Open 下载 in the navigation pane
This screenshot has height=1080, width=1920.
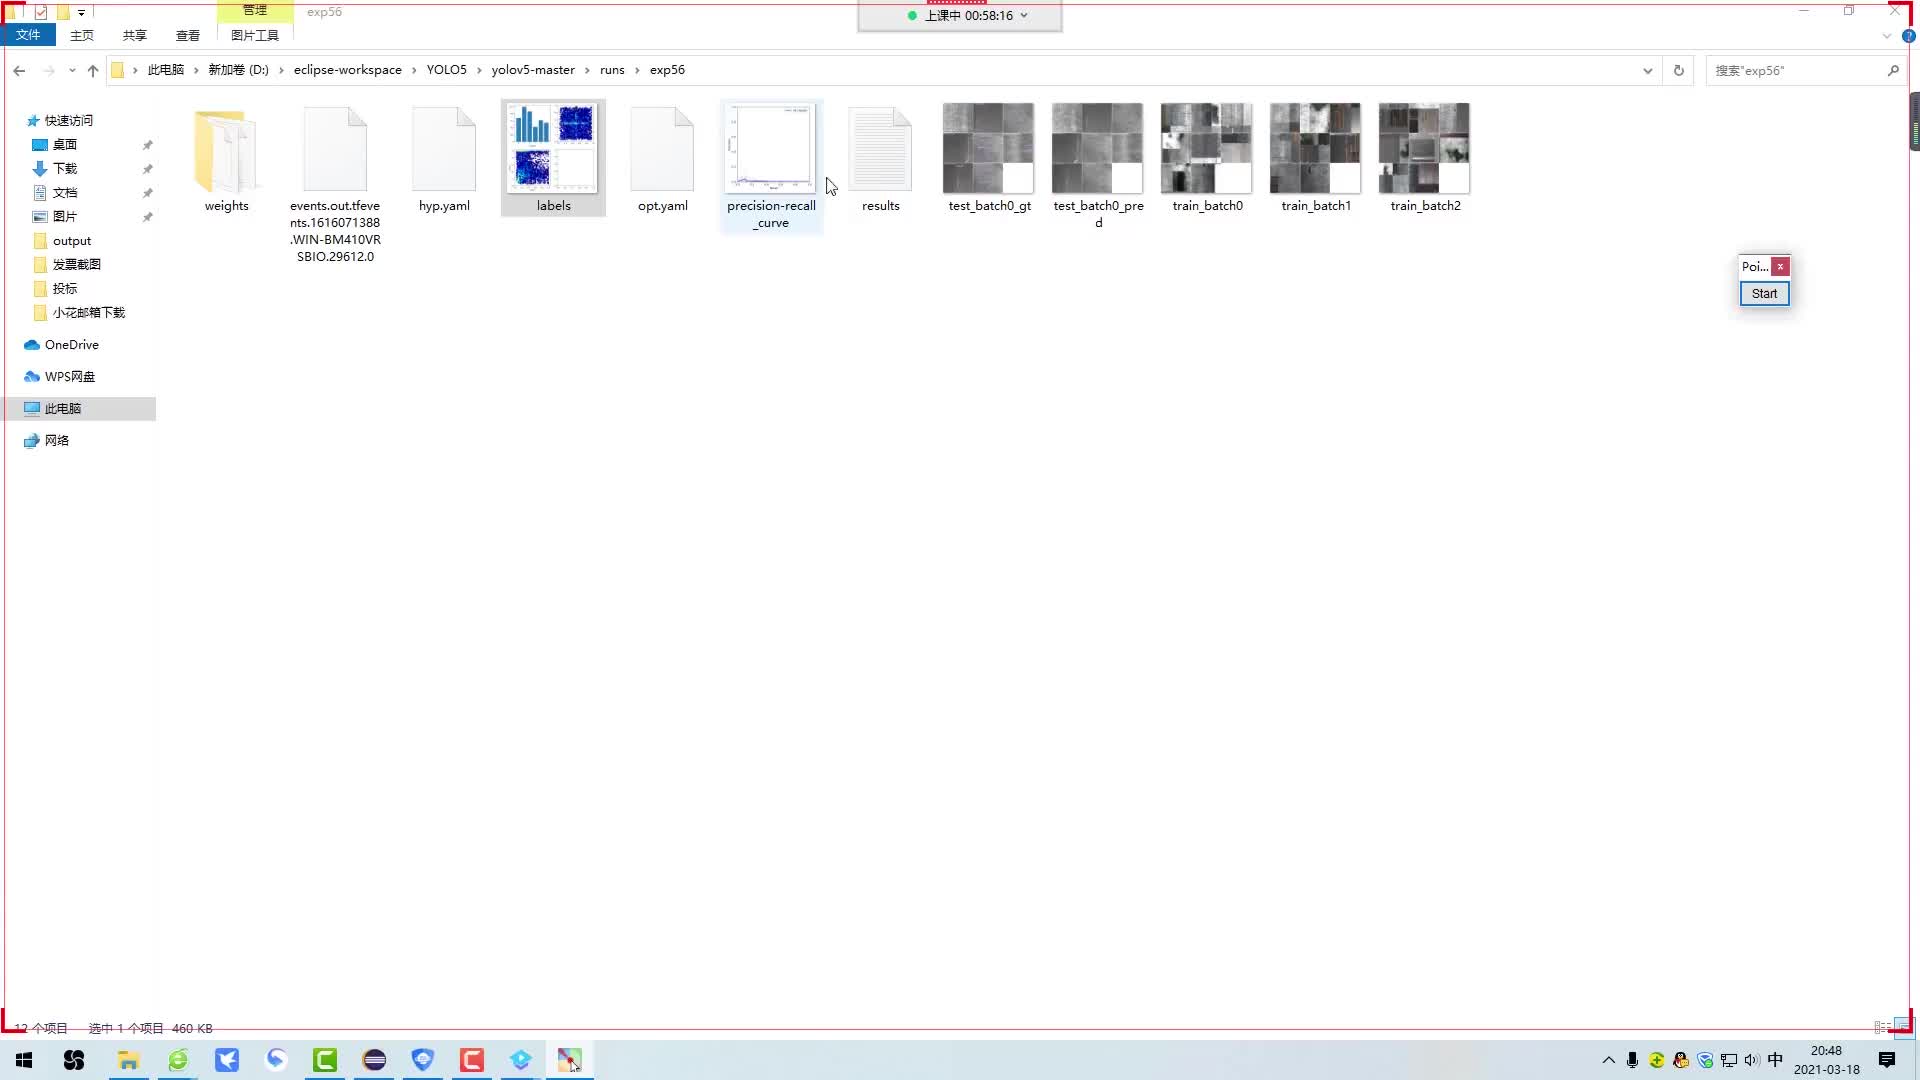point(65,168)
